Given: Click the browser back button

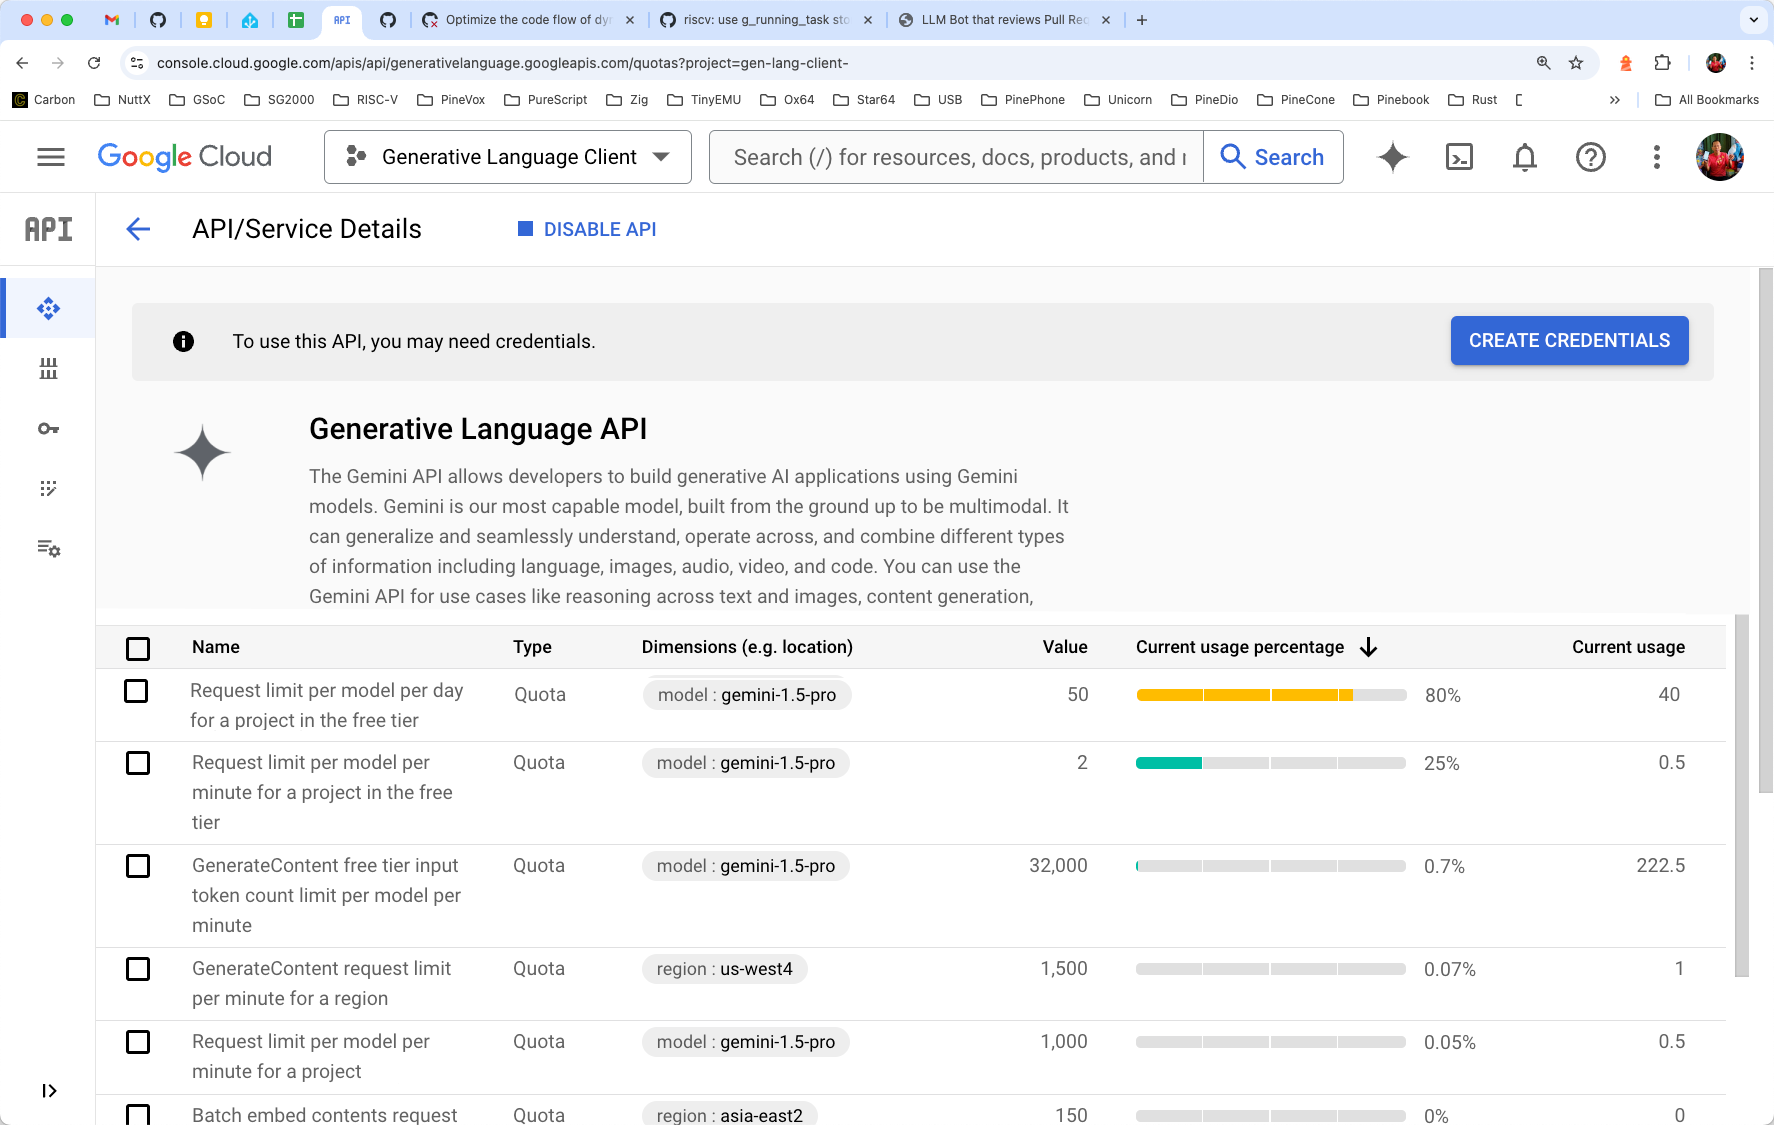Looking at the screenshot, I should (x=22, y=63).
